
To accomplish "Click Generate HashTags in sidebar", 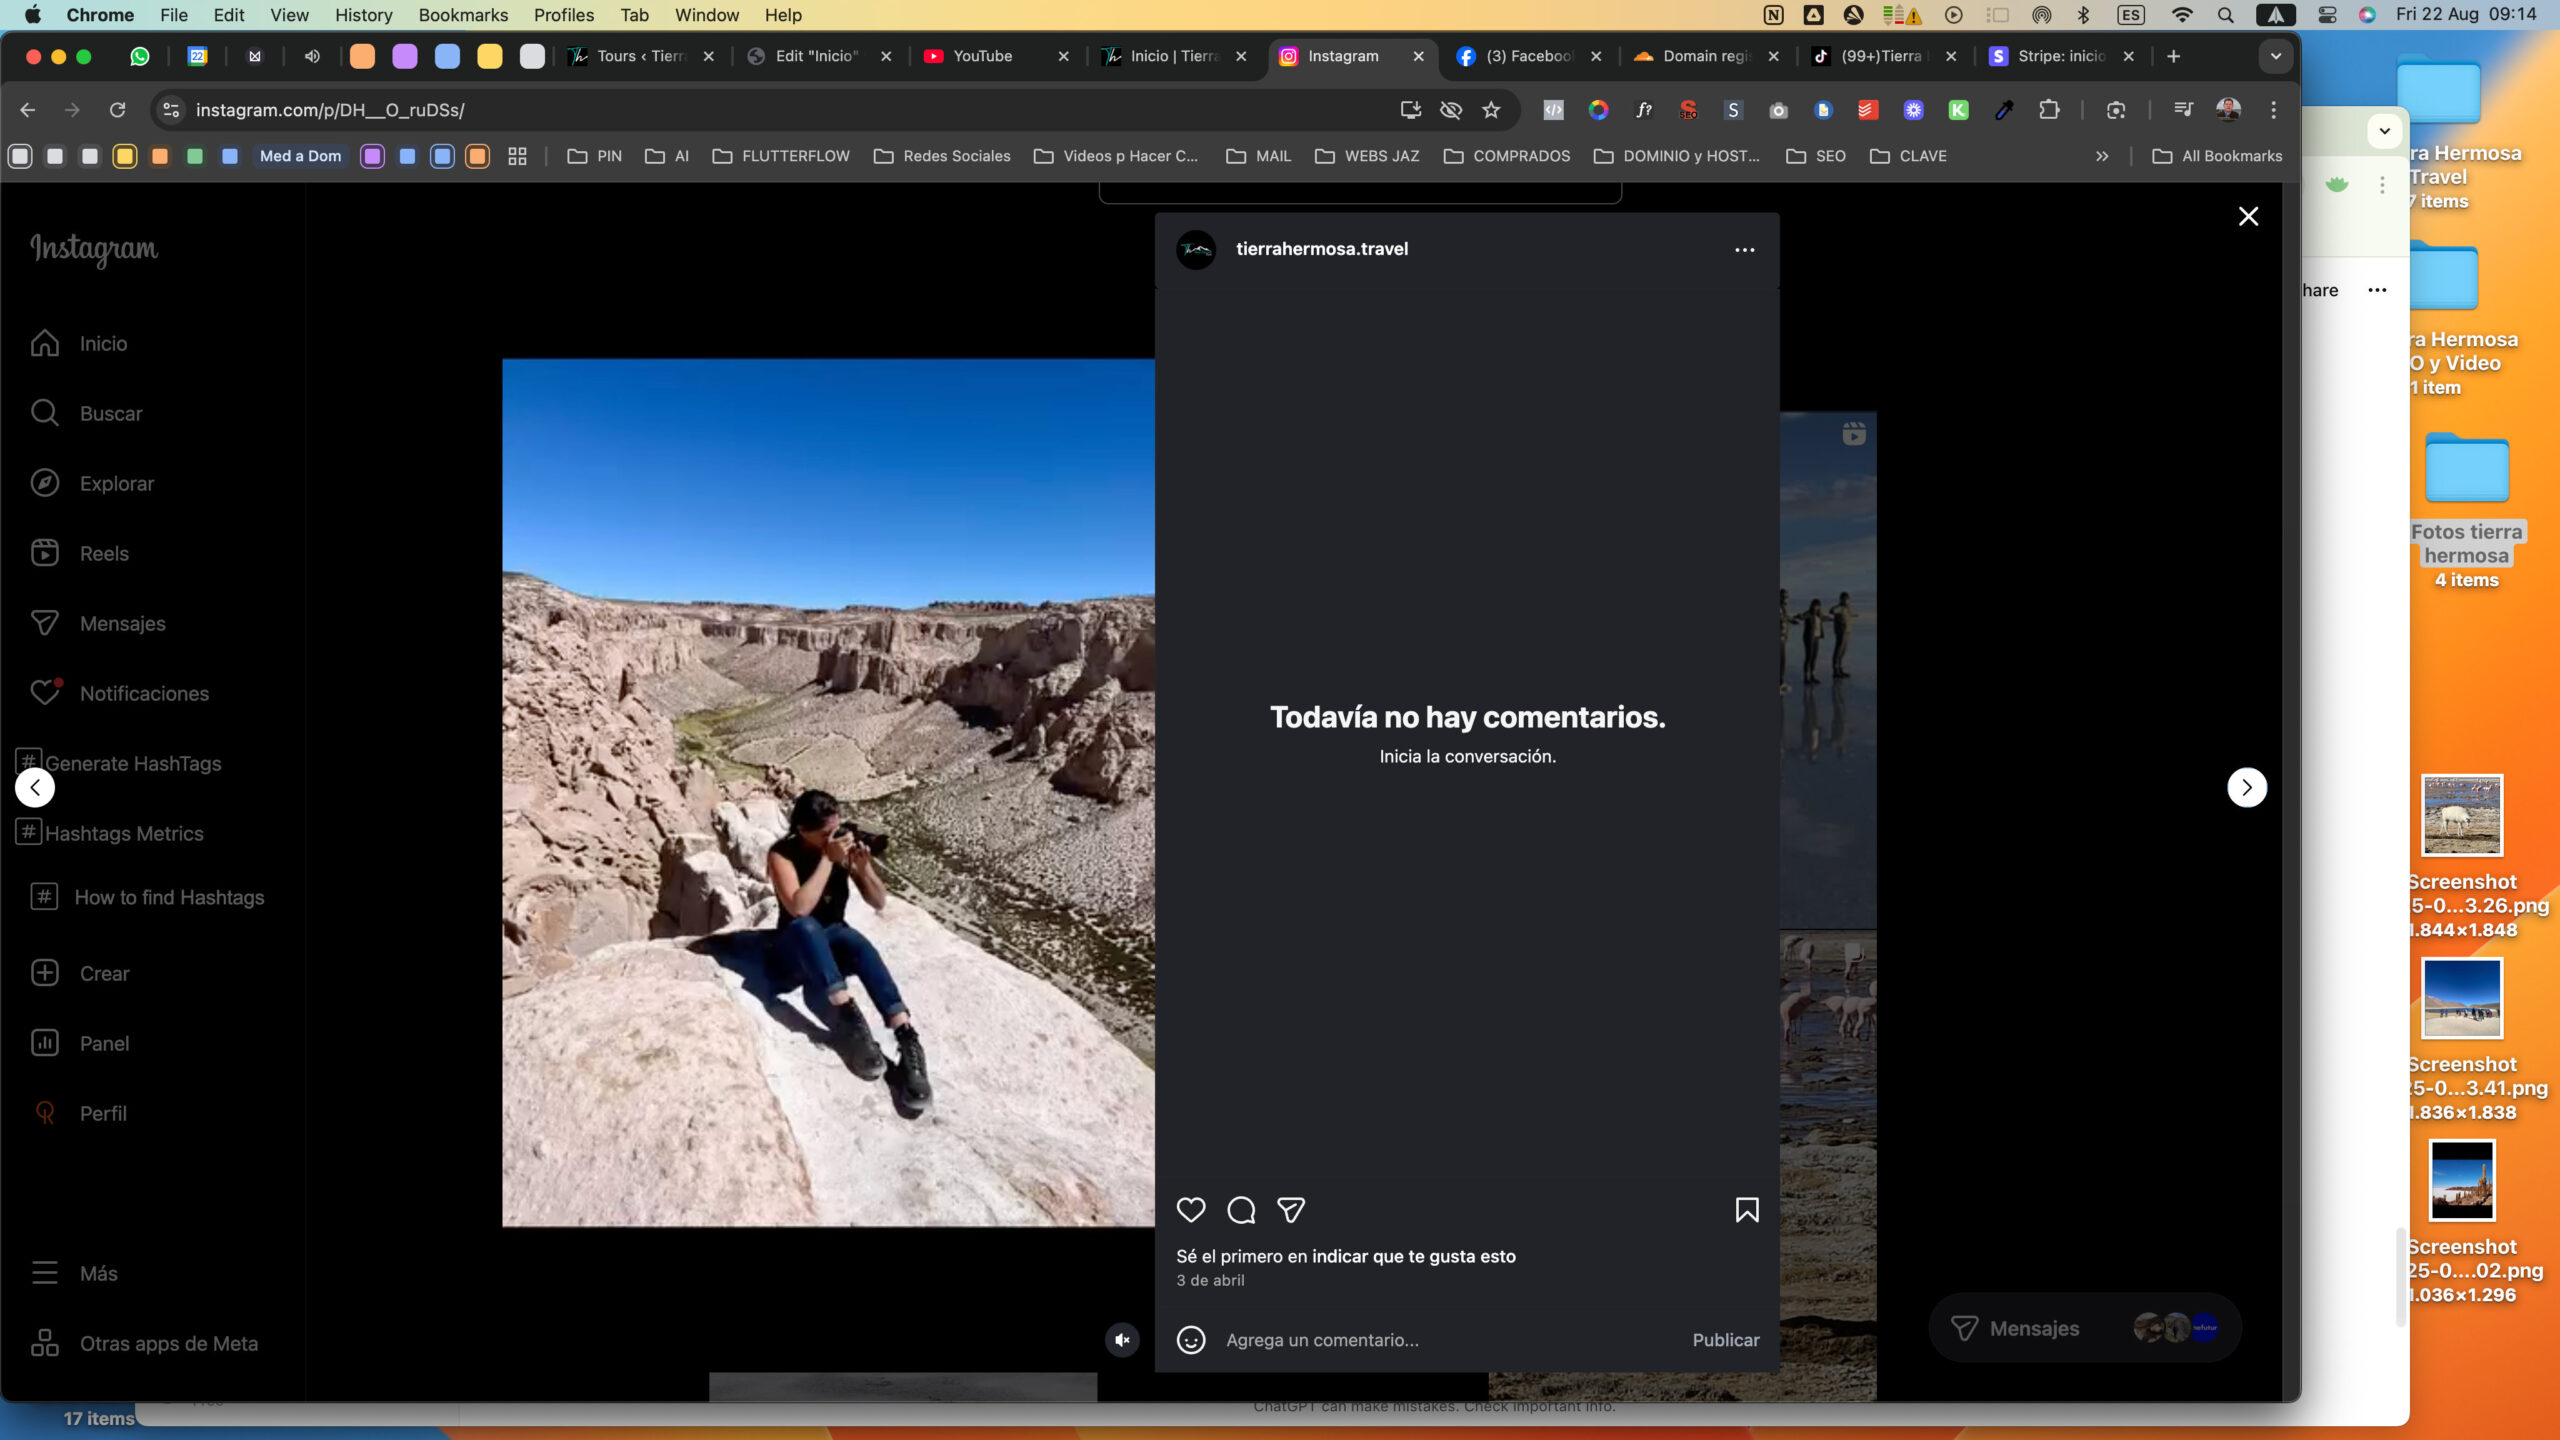I will [x=119, y=764].
